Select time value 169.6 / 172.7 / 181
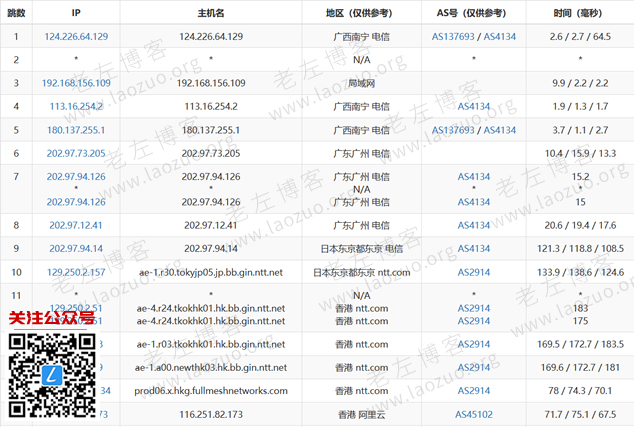 pos(580,367)
